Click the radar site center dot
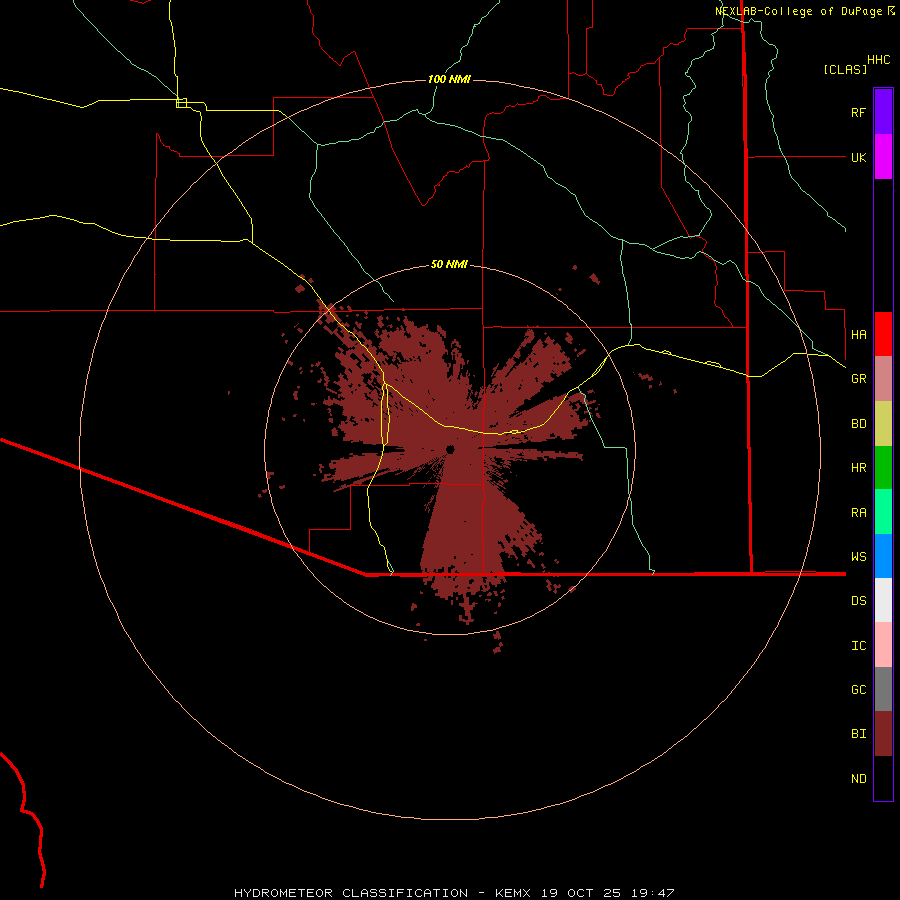Viewport: 900px width, 900px height. [x=450, y=449]
